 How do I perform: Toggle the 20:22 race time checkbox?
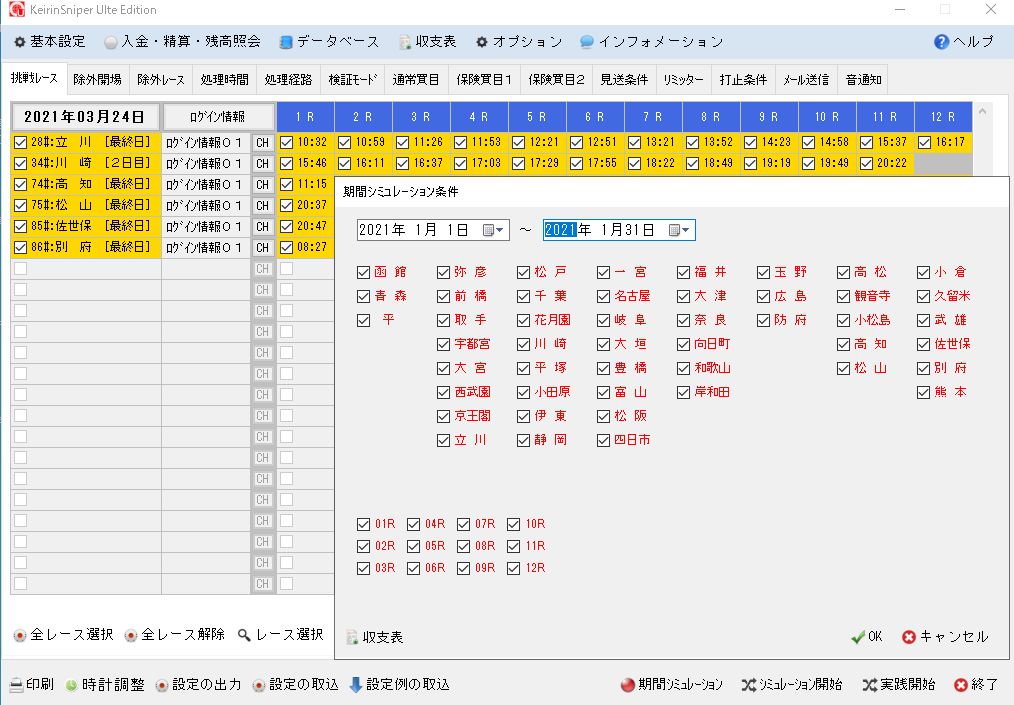[x=867, y=164]
